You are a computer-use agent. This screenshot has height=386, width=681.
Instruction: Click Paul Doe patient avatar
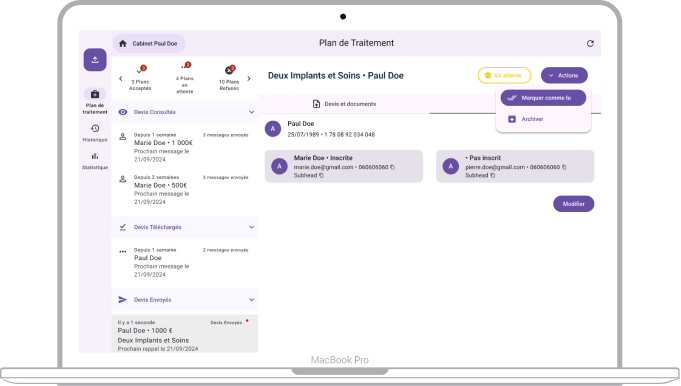(273, 129)
